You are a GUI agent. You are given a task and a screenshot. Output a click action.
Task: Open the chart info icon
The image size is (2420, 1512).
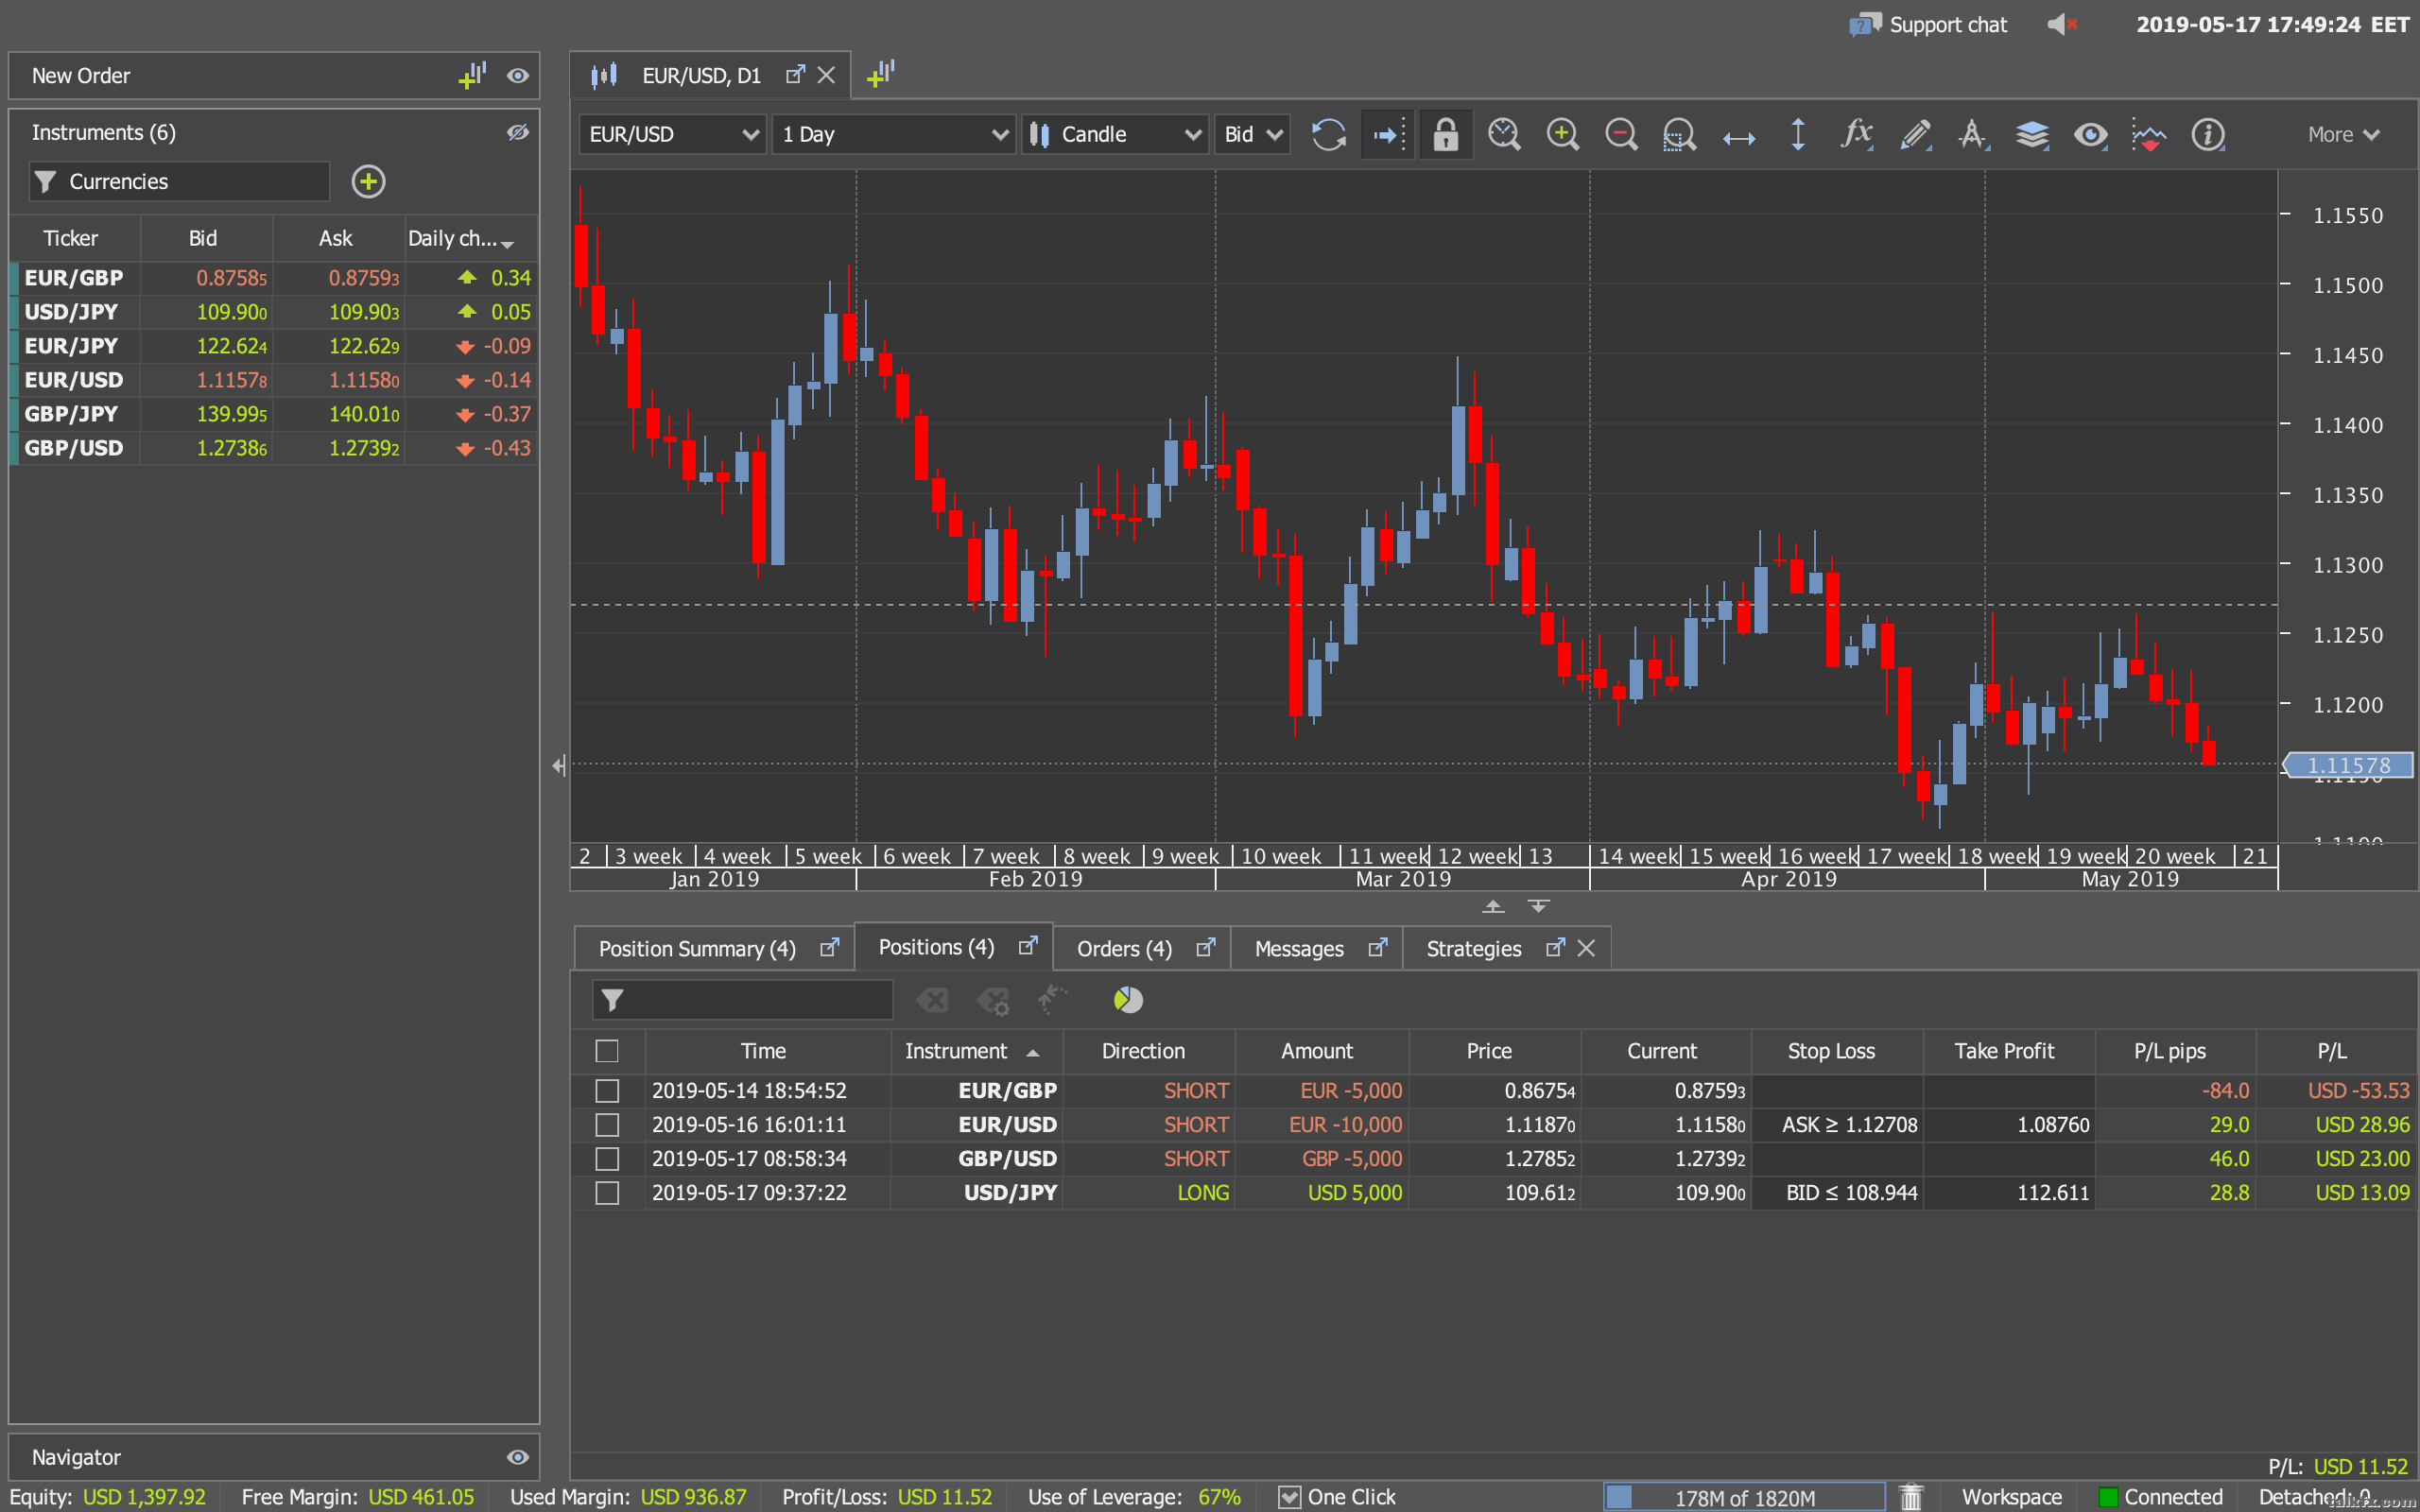(x=2208, y=134)
